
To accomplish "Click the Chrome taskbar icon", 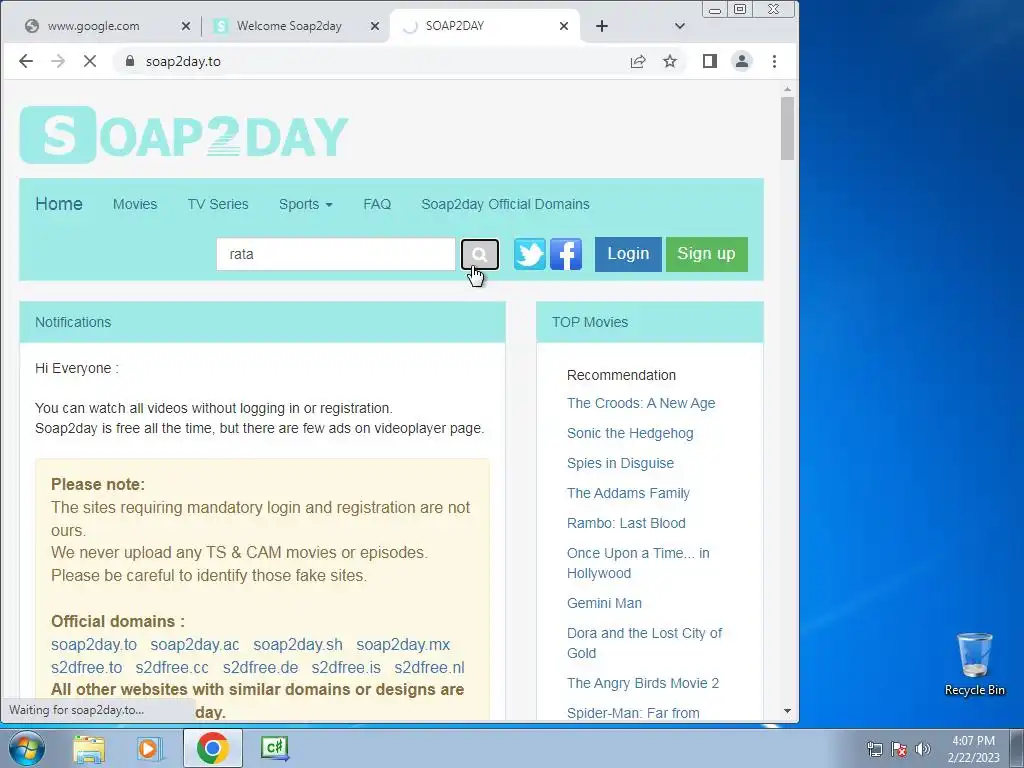I will point(212,748).
